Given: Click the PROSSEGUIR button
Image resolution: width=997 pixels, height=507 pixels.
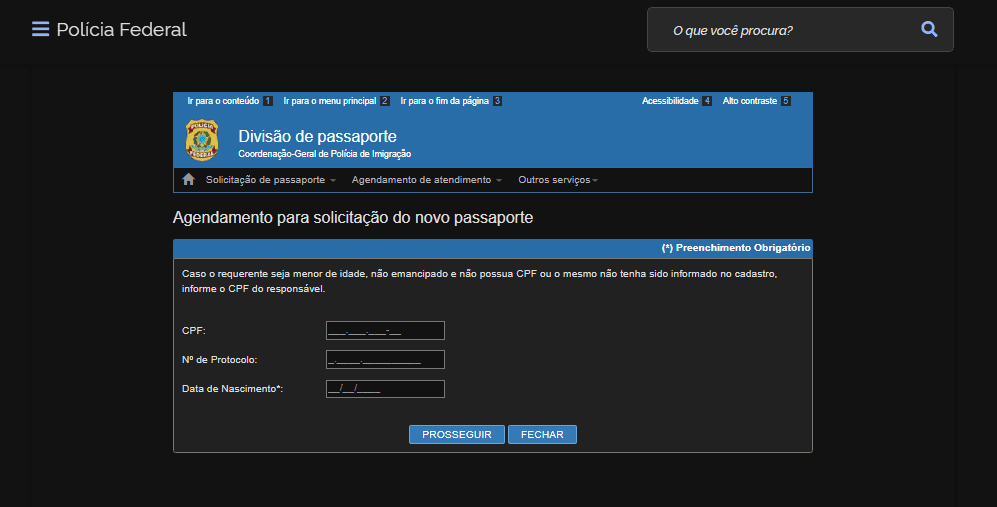Looking at the screenshot, I should (x=456, y=435).
